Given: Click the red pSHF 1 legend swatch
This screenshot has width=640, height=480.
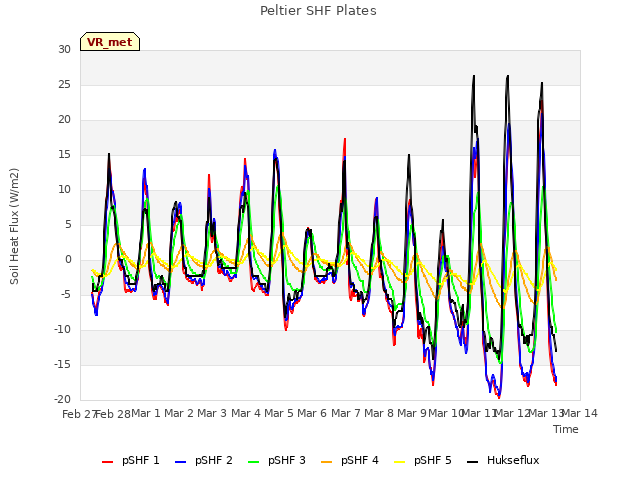Looking at the screenshot, I should click(107, 462).
